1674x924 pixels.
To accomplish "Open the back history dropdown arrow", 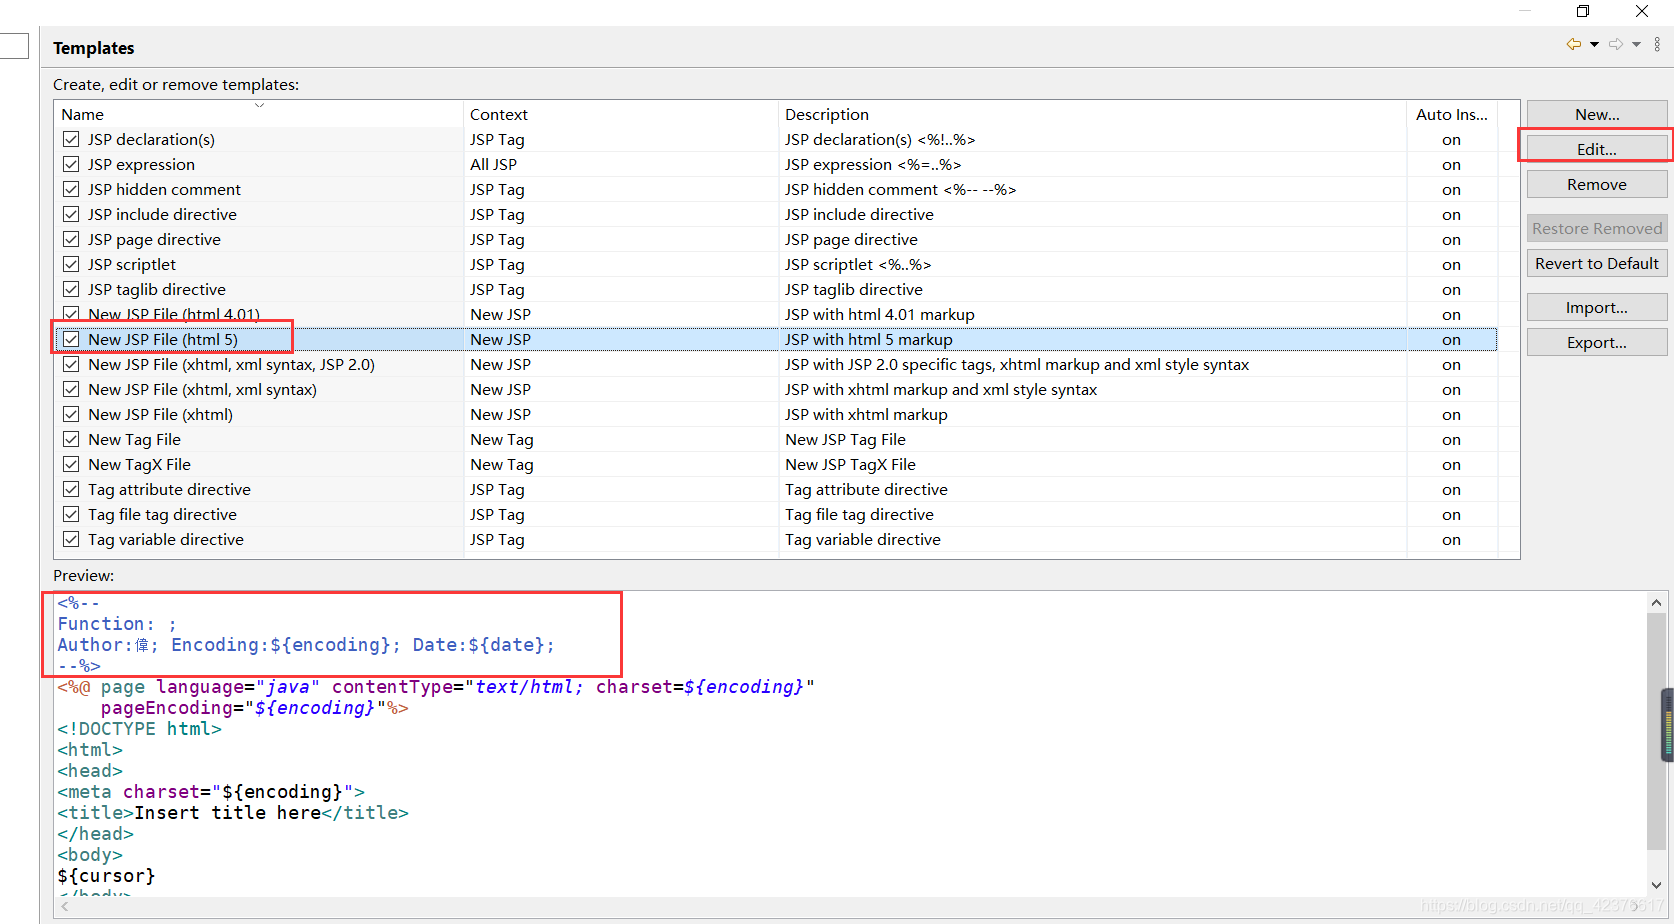I will [x=1594, y=44].
